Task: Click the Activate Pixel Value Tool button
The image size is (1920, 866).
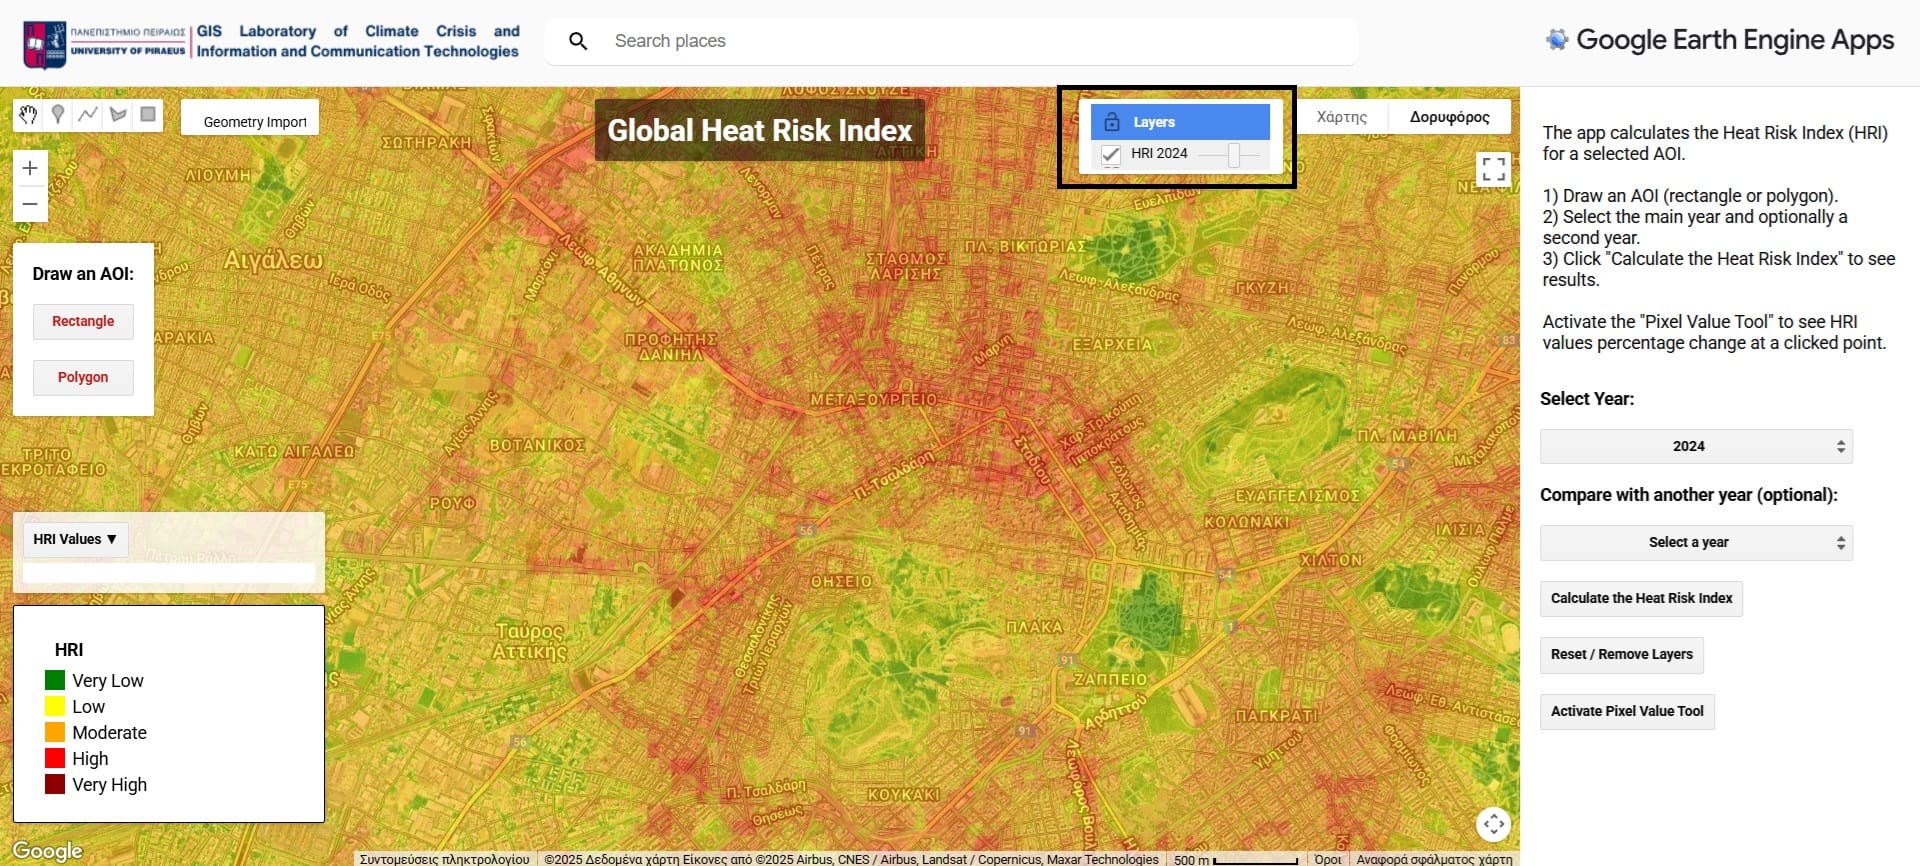Action: click(x=1627, y=711)
